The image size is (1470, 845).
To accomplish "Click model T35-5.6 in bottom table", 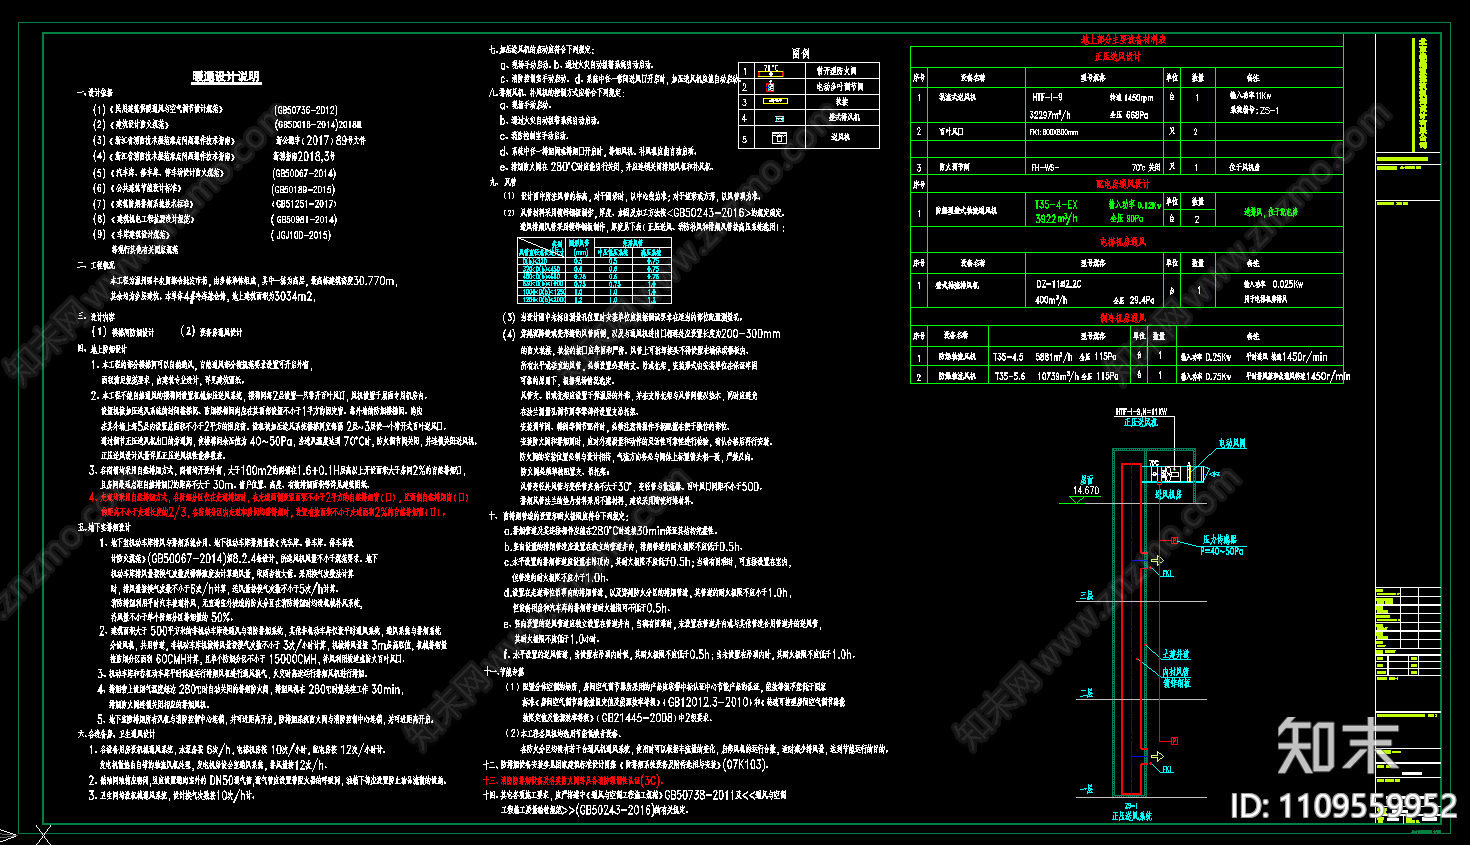I will tap(1008, 376).
